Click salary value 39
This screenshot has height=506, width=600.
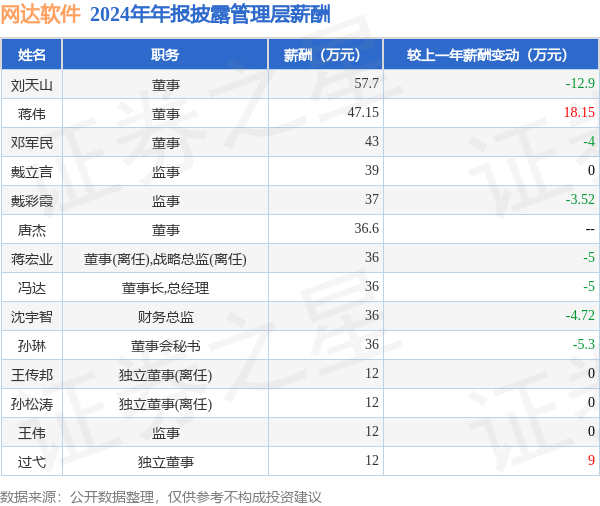pyautogui.click(x=372, y=170)
